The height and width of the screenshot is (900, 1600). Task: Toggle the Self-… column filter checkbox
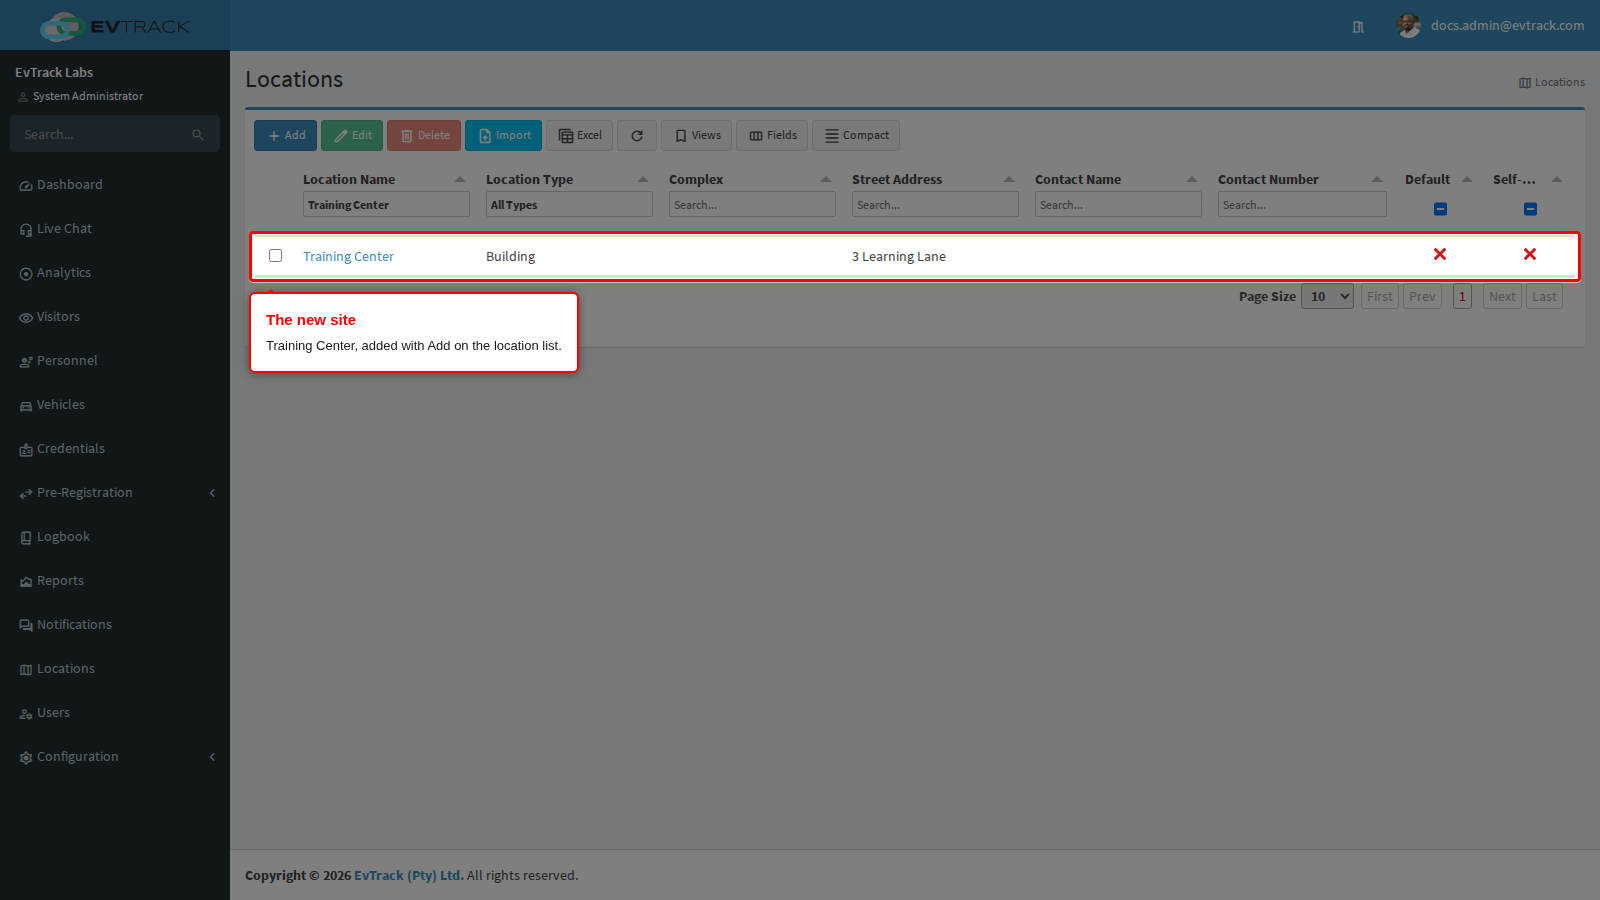point(1530,209)
